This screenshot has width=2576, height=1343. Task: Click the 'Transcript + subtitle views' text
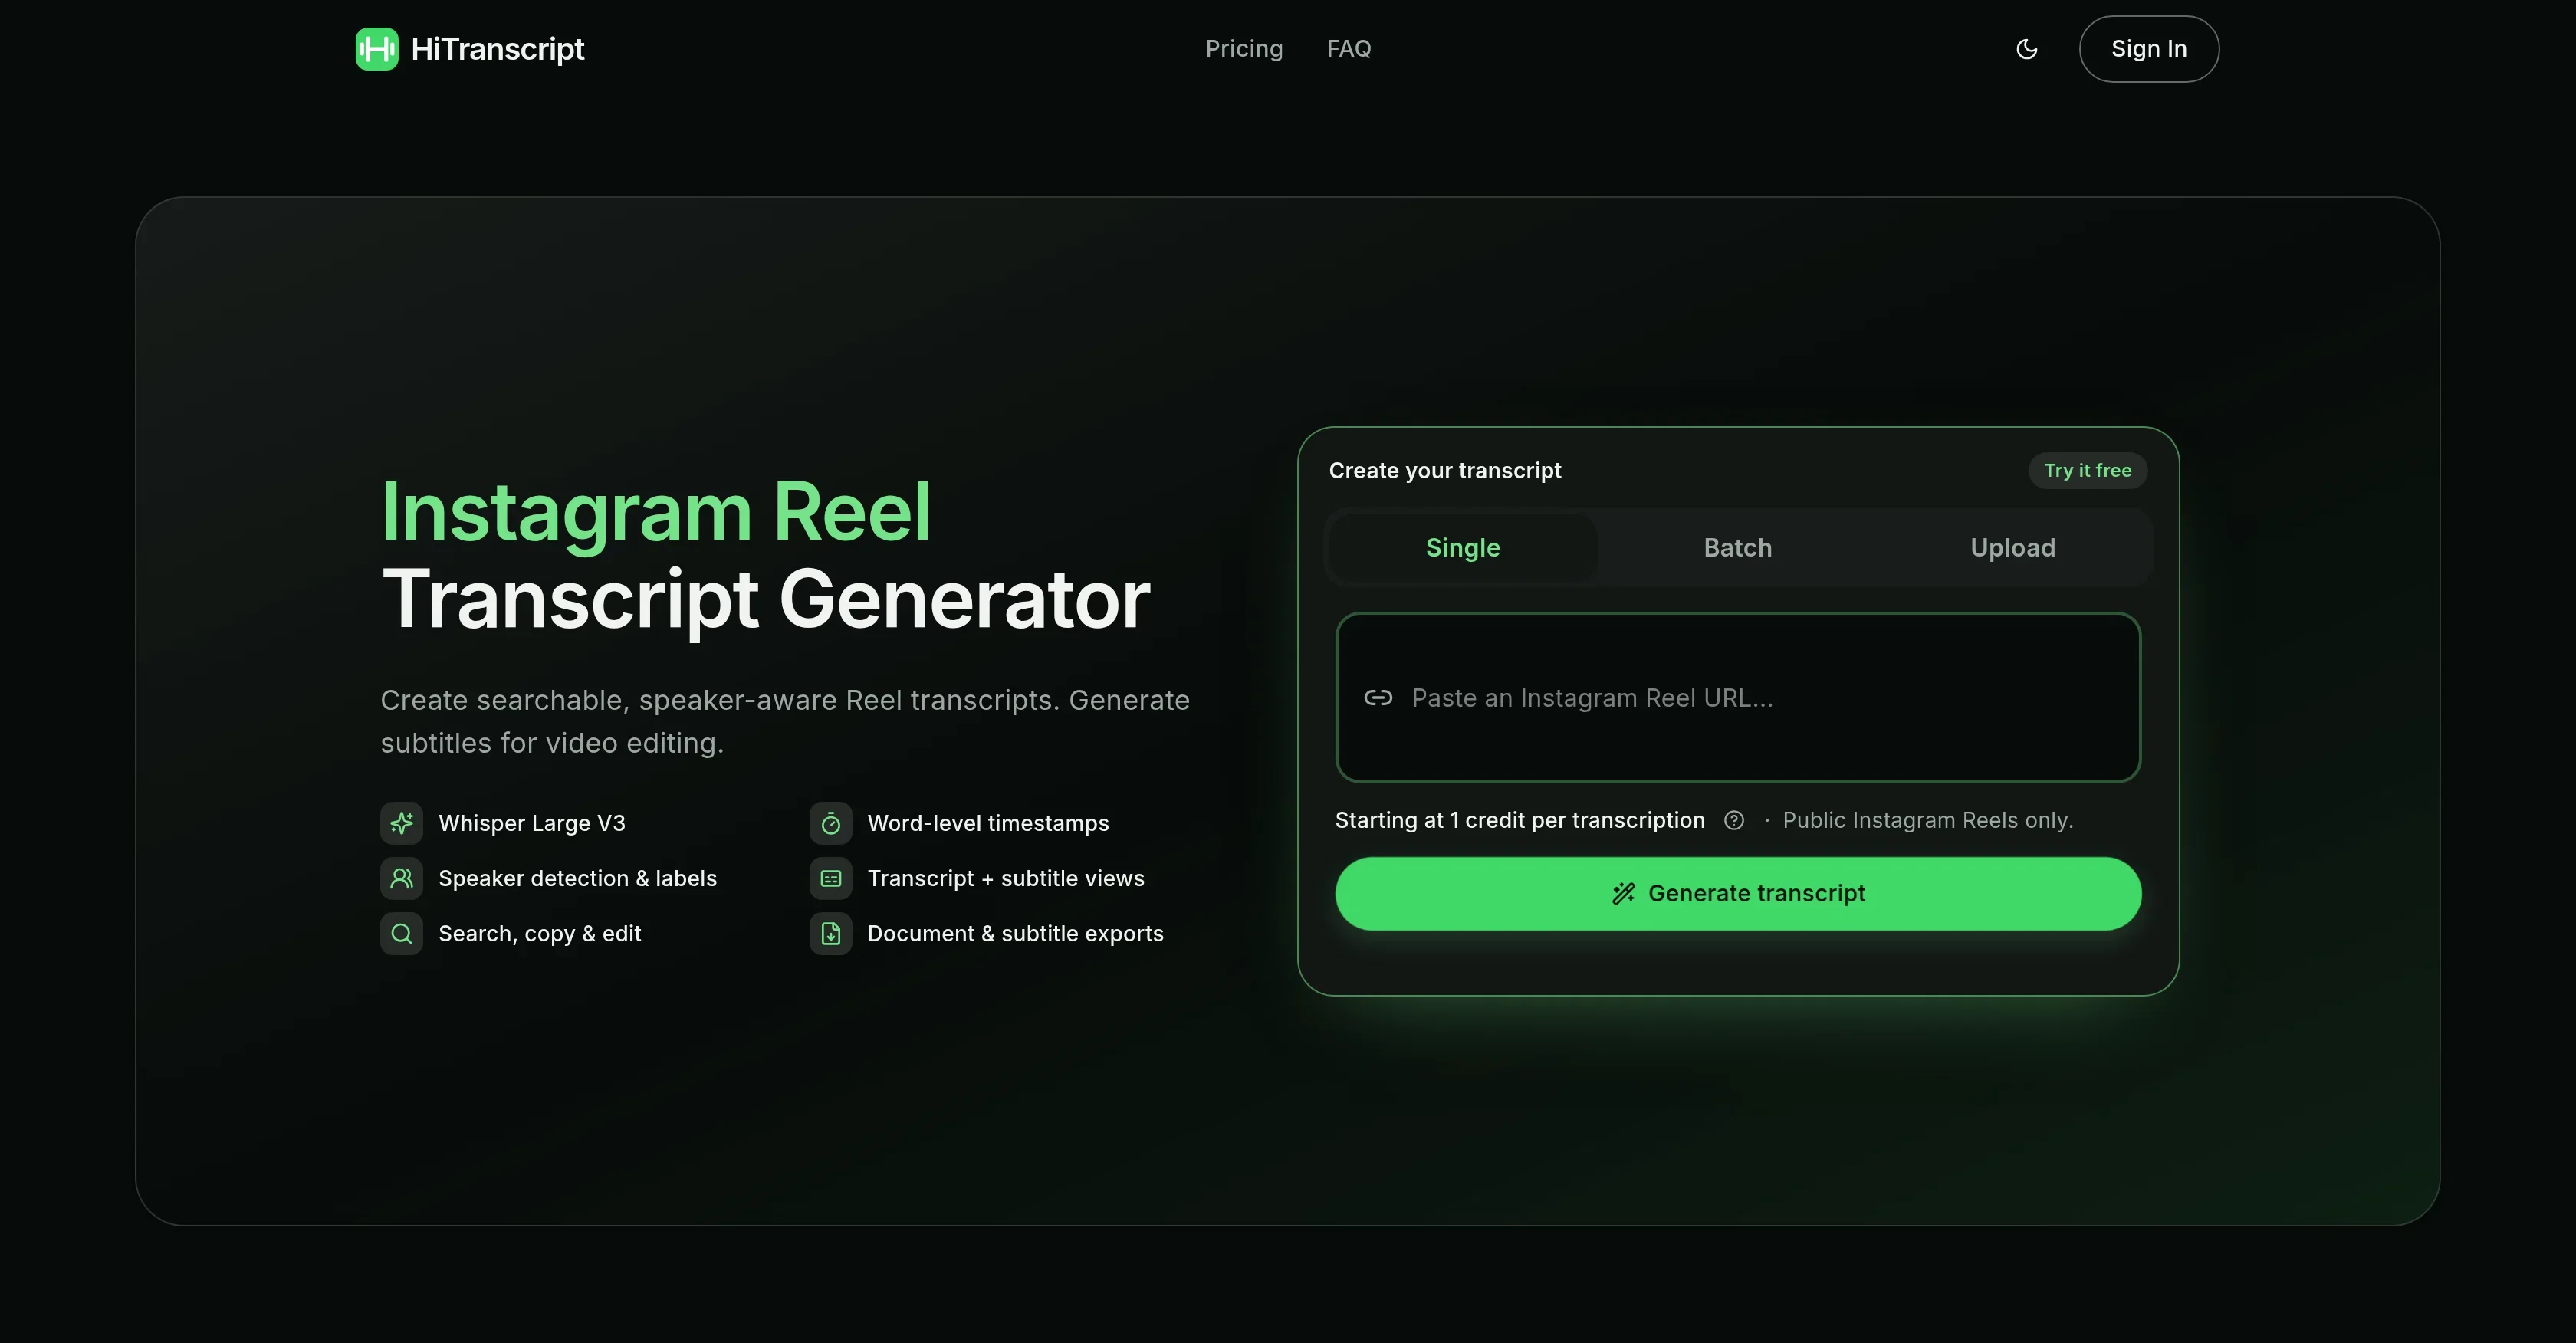click(x=1006, y=878)
